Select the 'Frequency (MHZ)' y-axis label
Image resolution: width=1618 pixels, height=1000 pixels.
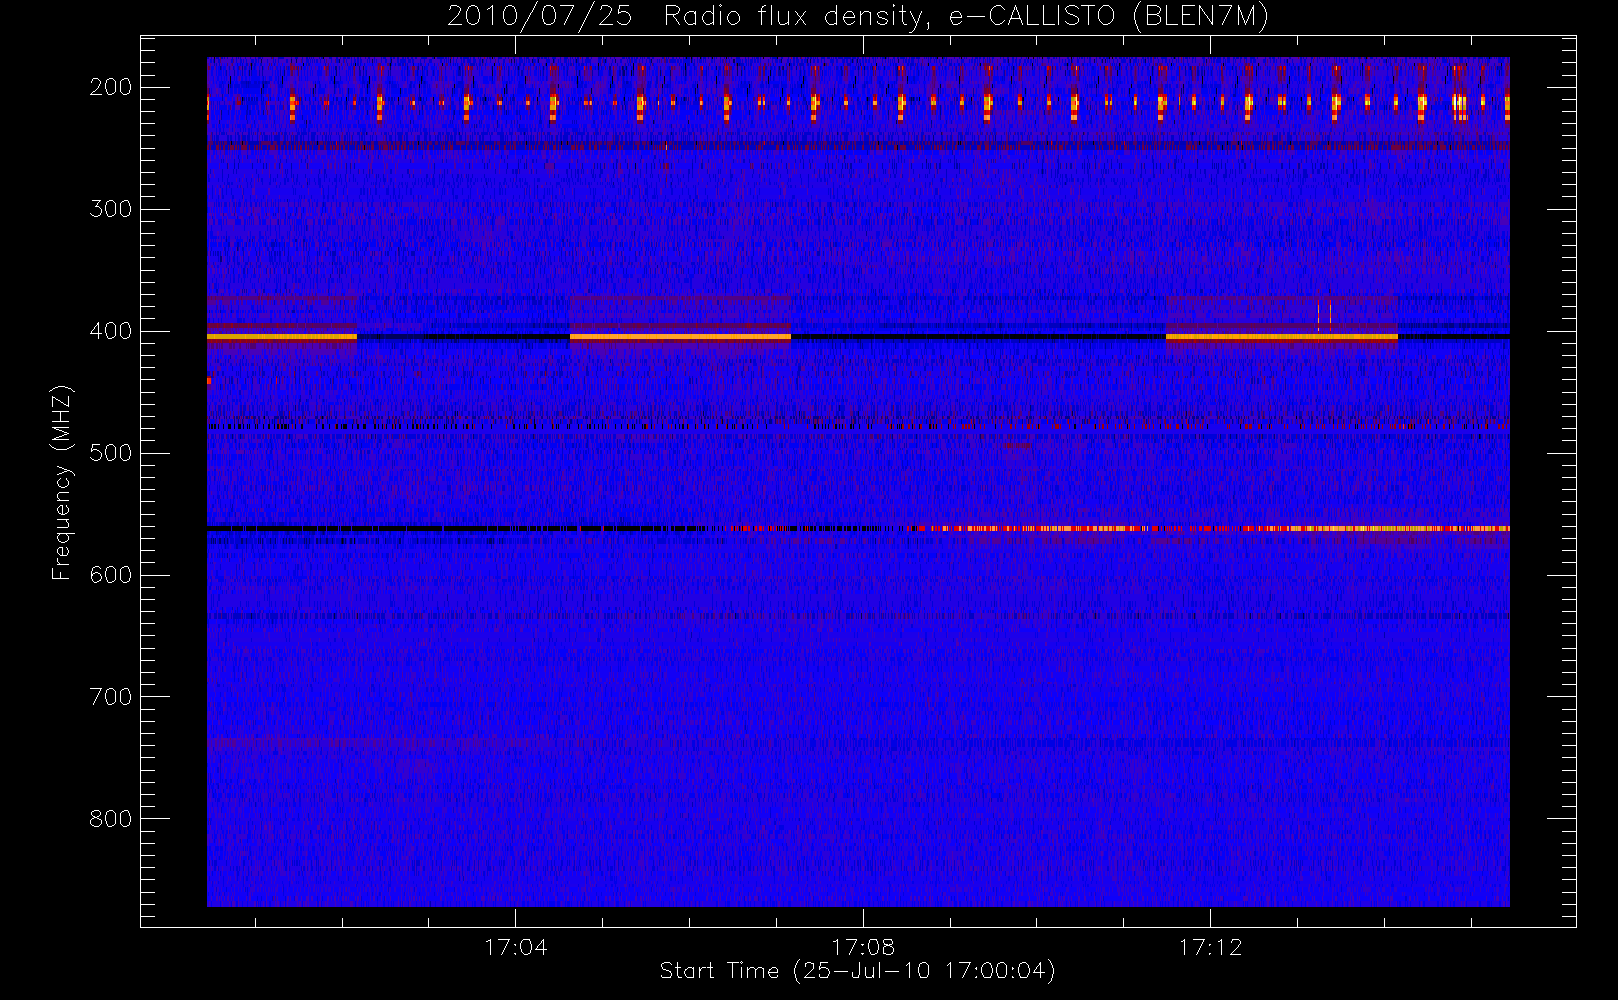(x=62, y=482)
